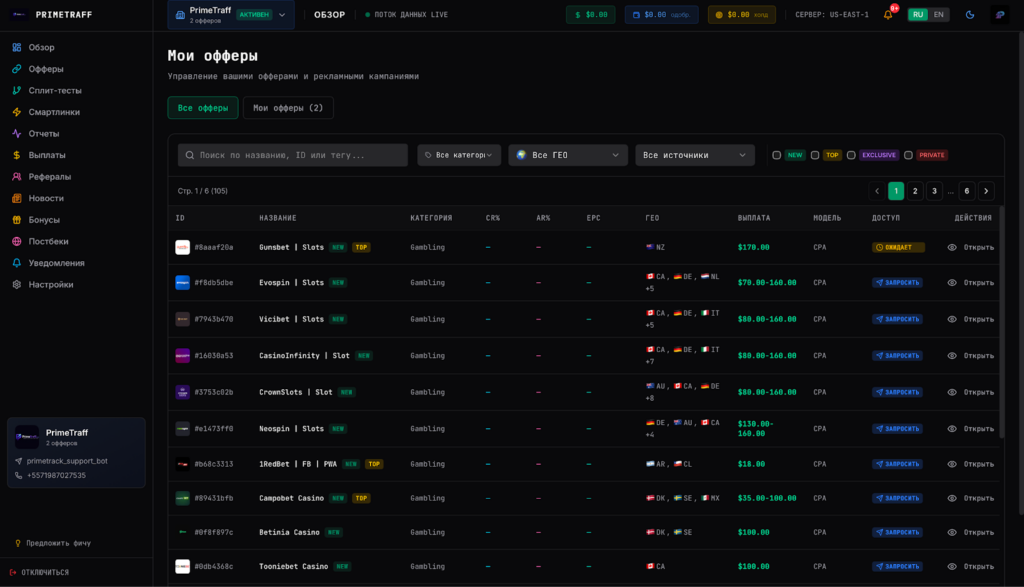Click the tag icon in category filter
Image resolution: width=1024 pixels, height=587 pixels.
click(x=428, y=155)
